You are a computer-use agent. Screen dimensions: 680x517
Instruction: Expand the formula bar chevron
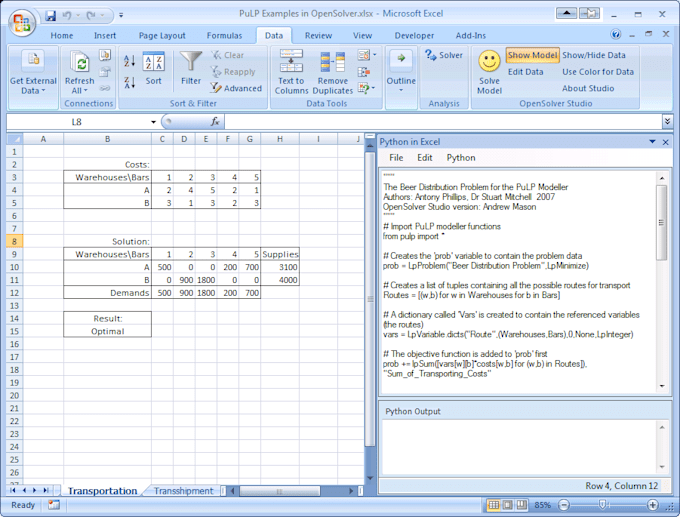[x=667, y=121]
